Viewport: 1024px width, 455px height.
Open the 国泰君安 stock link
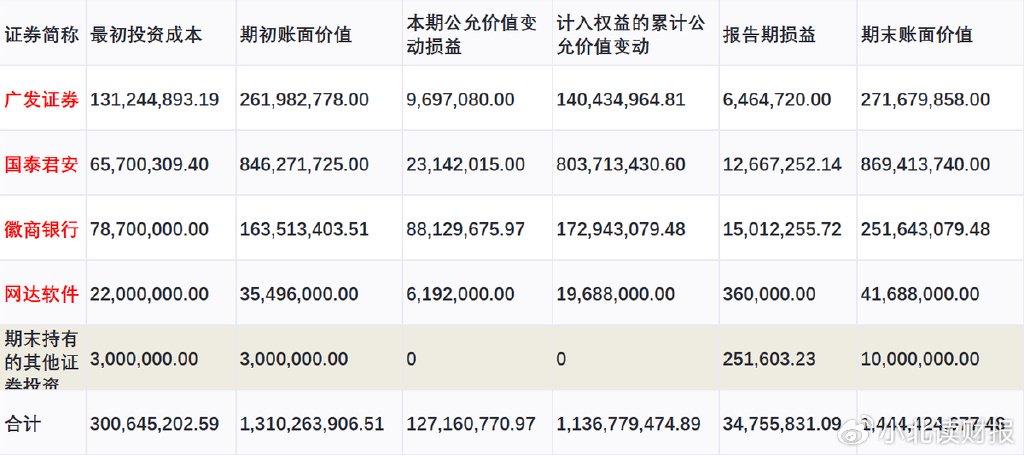tap(42, 164)
